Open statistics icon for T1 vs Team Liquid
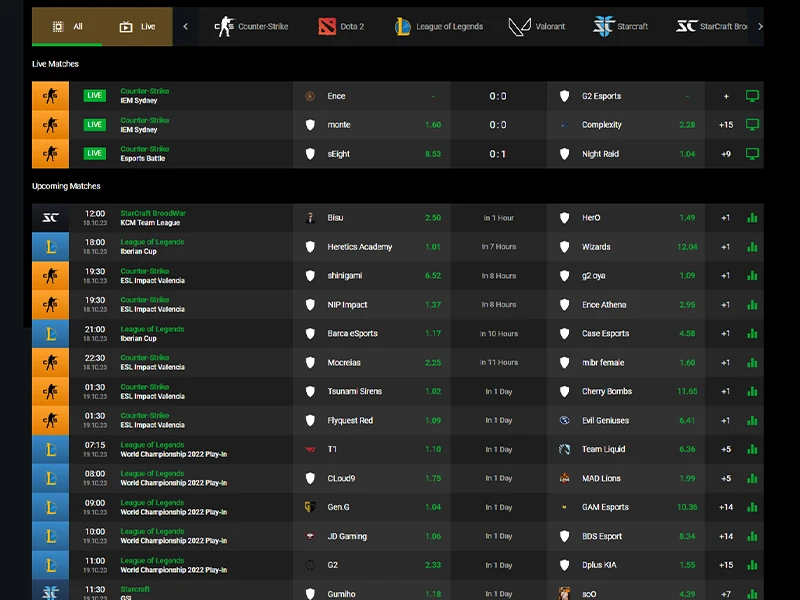The width and height of the screenshot is (800, 600). [752, 449]
